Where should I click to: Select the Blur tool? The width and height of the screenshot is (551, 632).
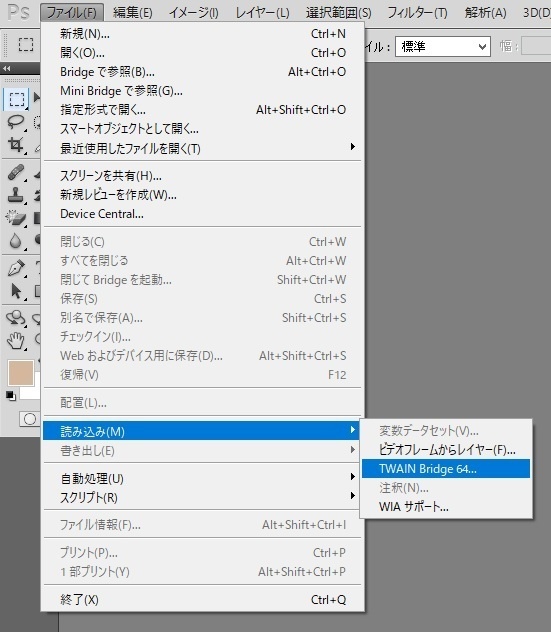(x=16, y=240)
